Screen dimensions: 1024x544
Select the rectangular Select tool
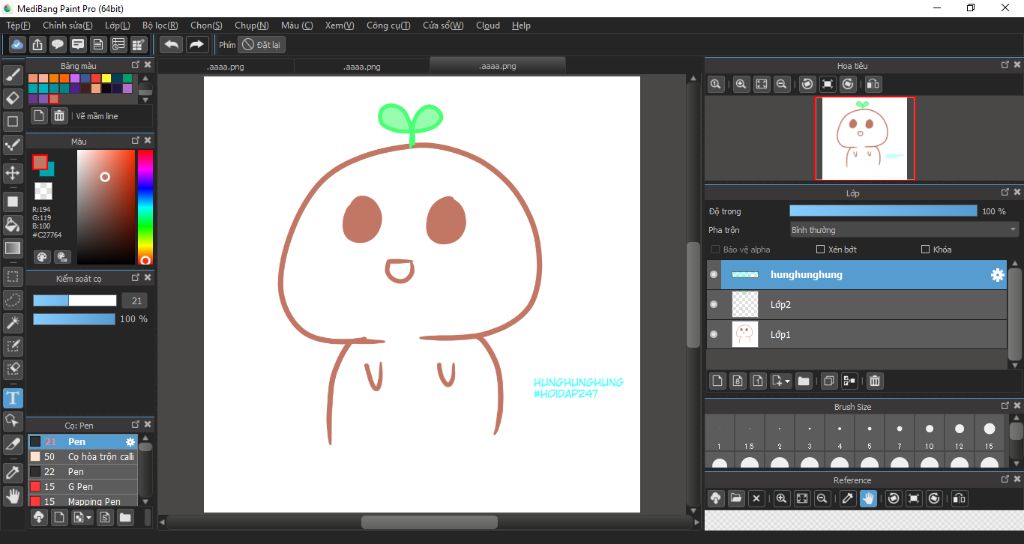(12, 276)
